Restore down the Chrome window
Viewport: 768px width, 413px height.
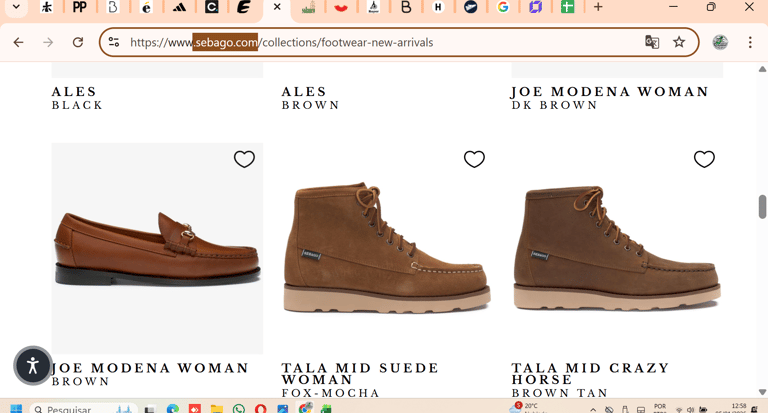point(711,7)
